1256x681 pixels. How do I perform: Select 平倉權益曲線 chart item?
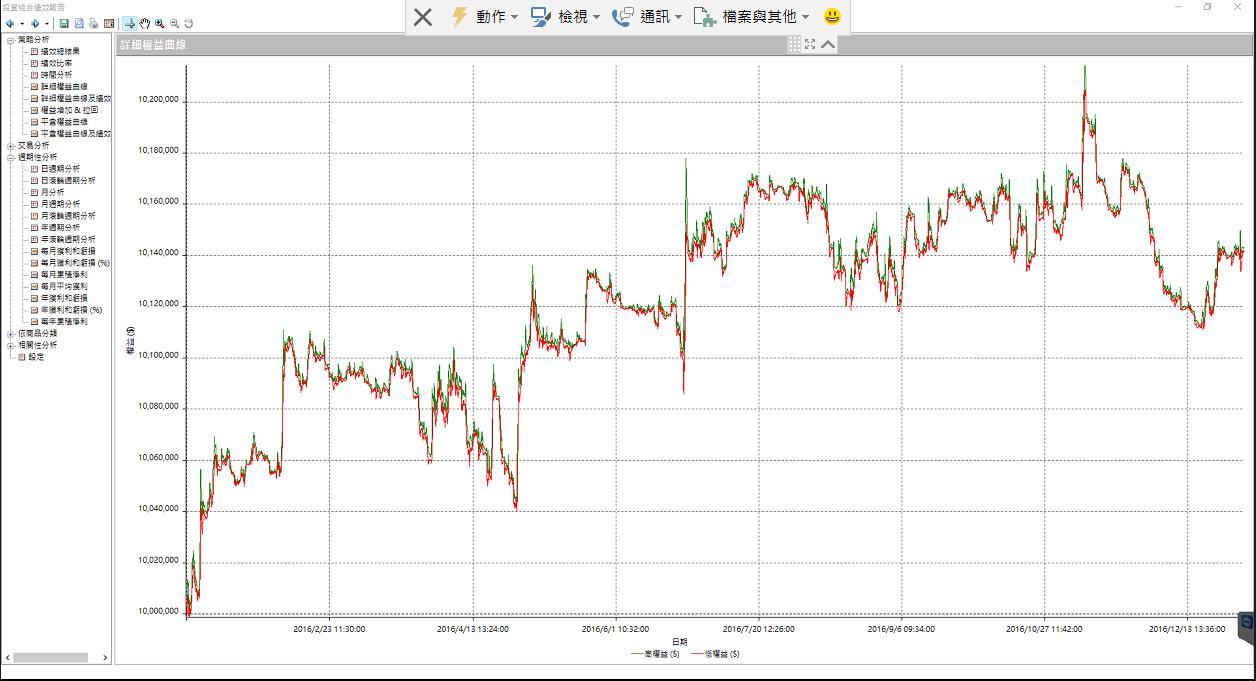(64, 122)
